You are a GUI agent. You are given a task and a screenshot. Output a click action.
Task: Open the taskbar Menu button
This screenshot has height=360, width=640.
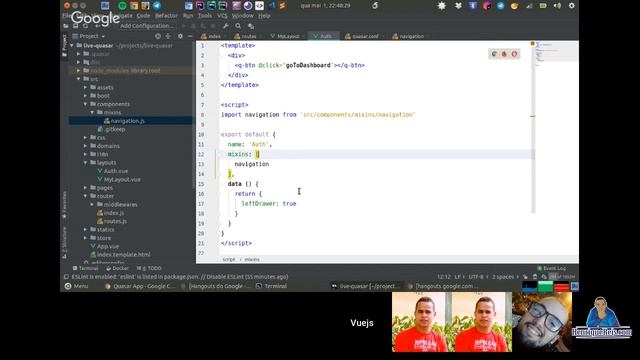click(x=76, y=286)
